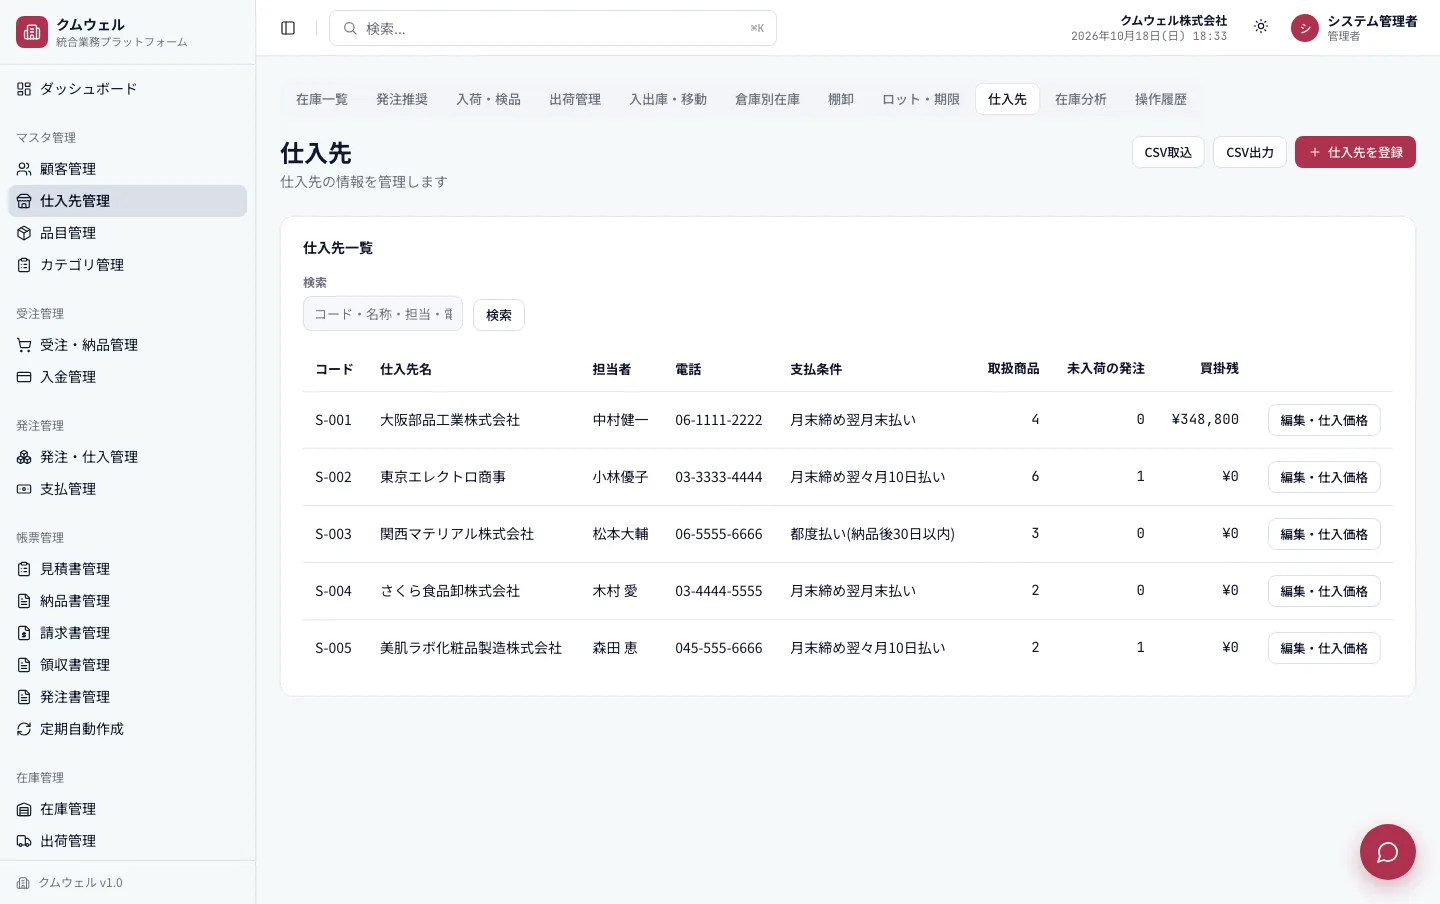Screen dimensions: 1440x904
Task: Open 納品書管理 in the sidebar
Action: [x=127, y=601]
